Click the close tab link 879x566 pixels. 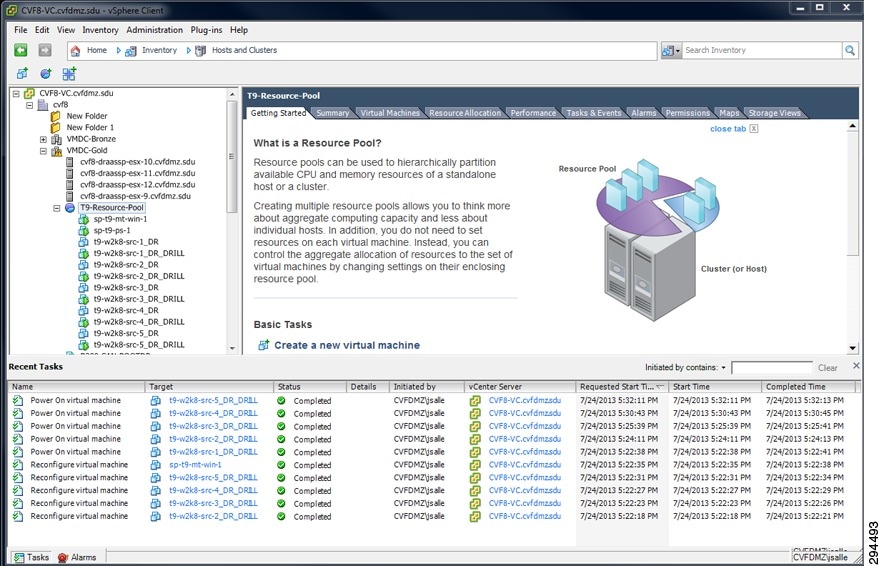[x=728, y=129]
